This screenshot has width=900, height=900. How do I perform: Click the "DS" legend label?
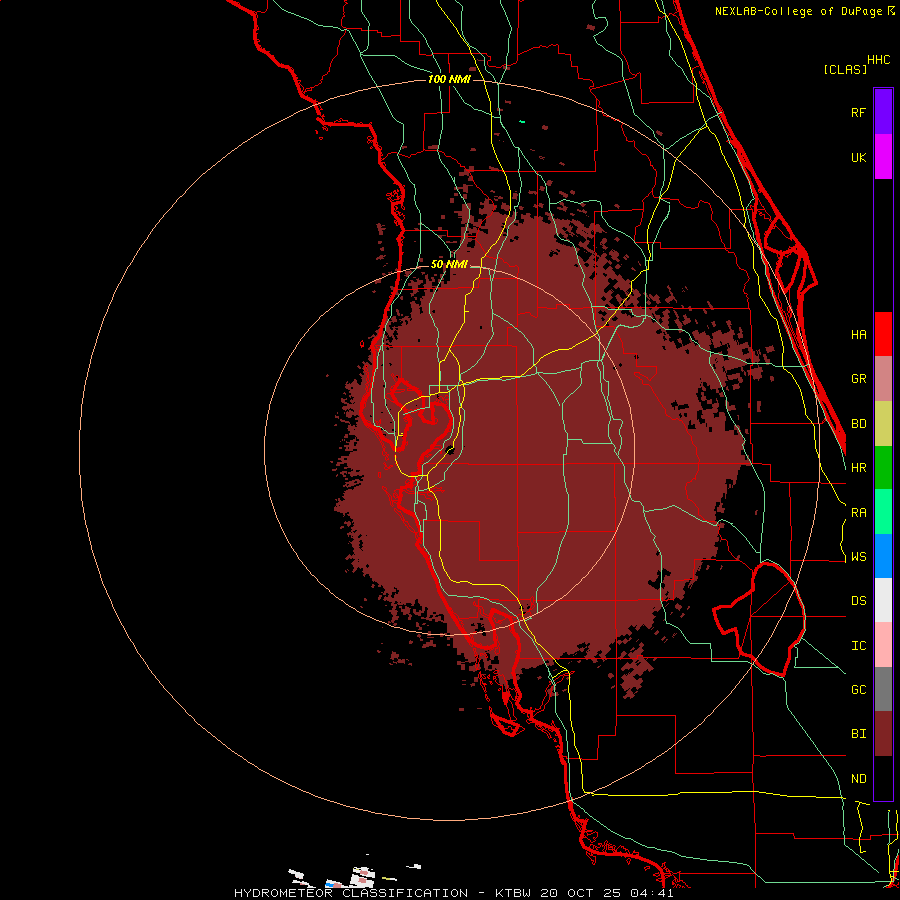[858, 601]
